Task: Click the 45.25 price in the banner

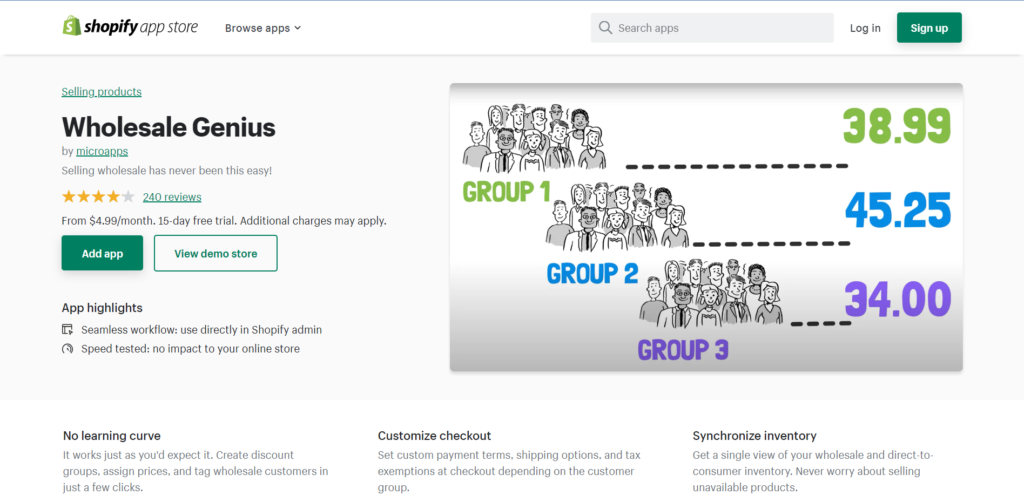Action: pos(897,210)
